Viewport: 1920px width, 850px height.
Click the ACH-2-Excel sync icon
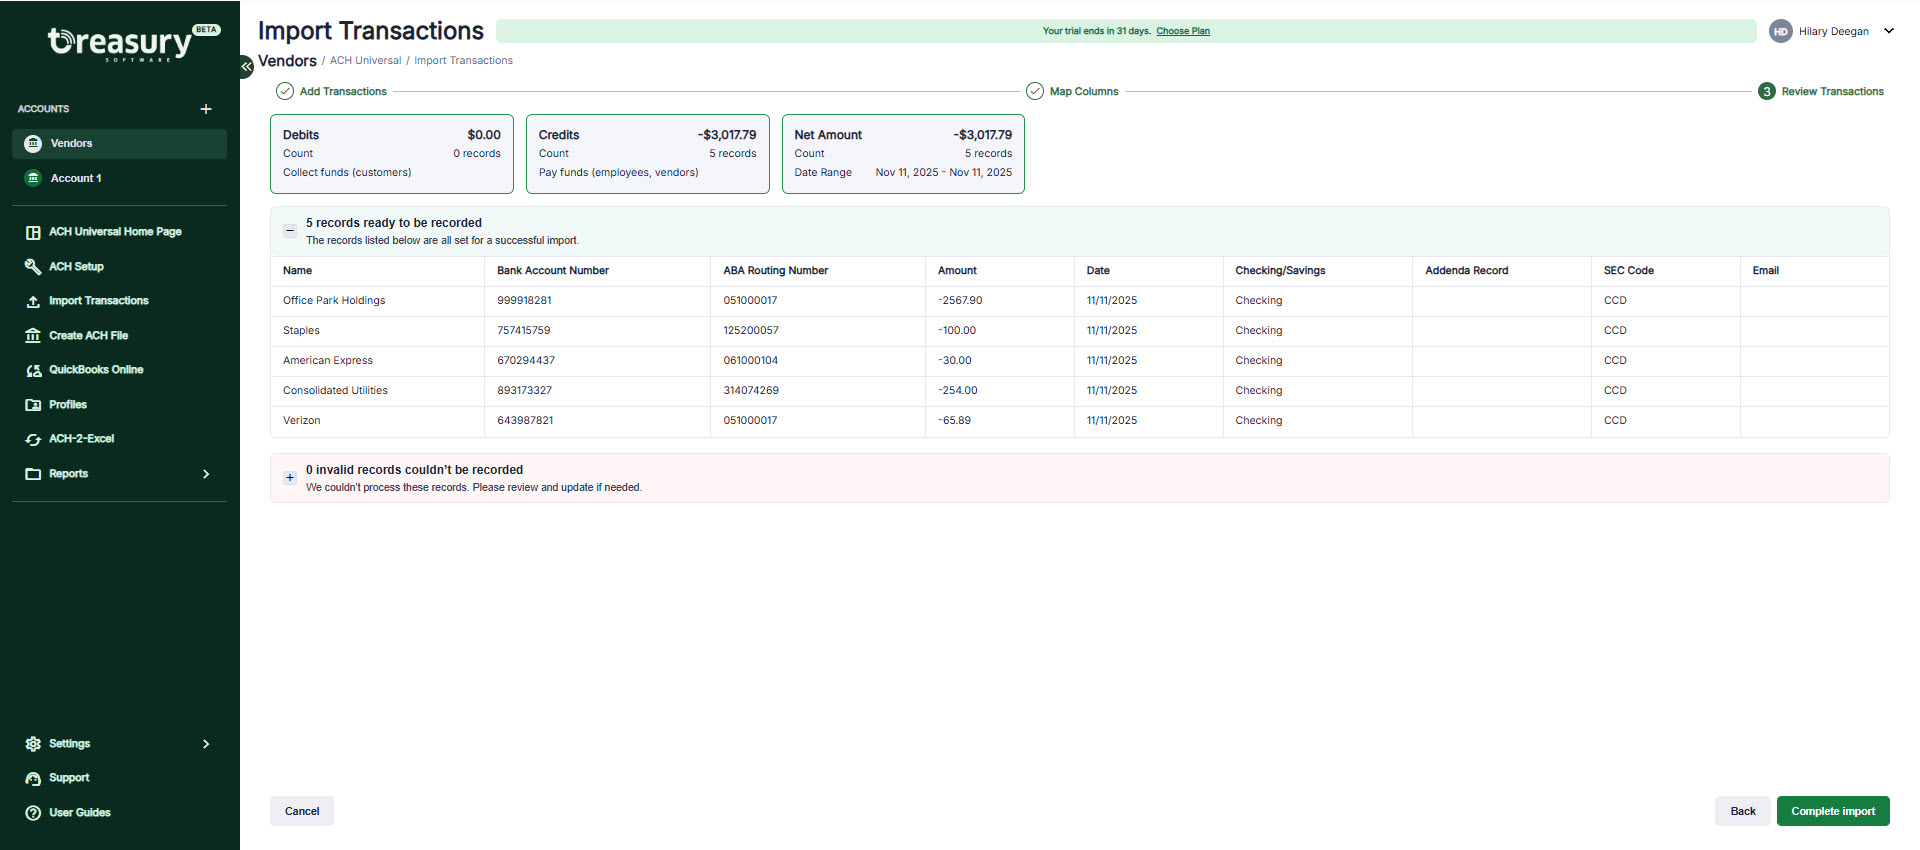click(33, 439)
